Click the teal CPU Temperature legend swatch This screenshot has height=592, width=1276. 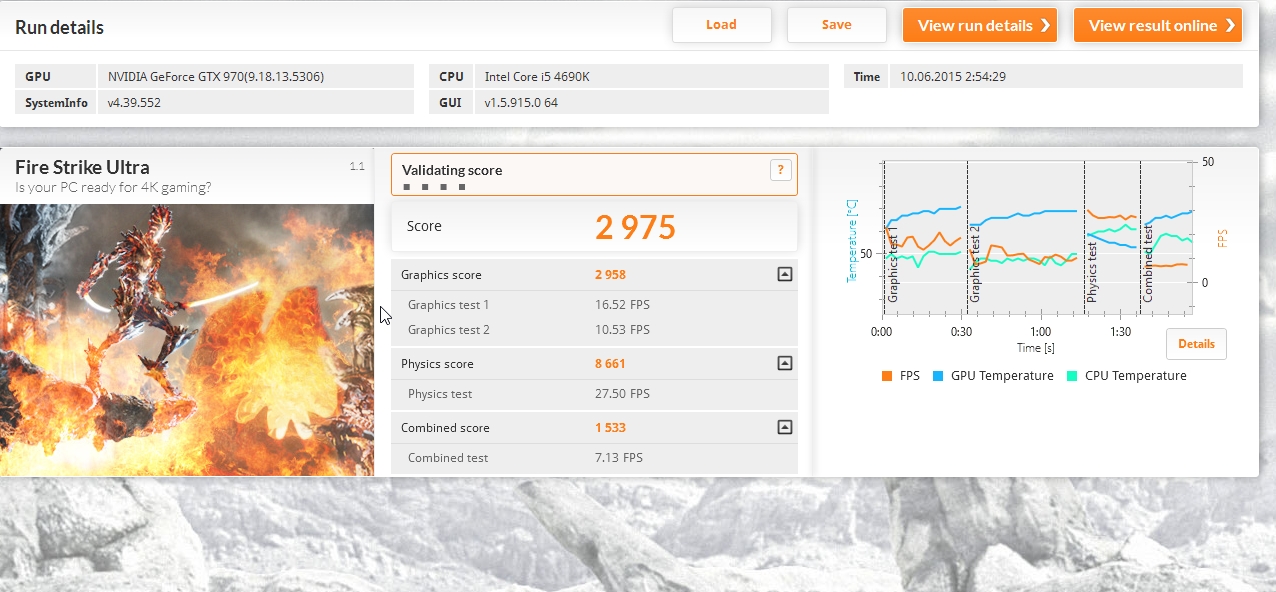[x=1072, y=376]
